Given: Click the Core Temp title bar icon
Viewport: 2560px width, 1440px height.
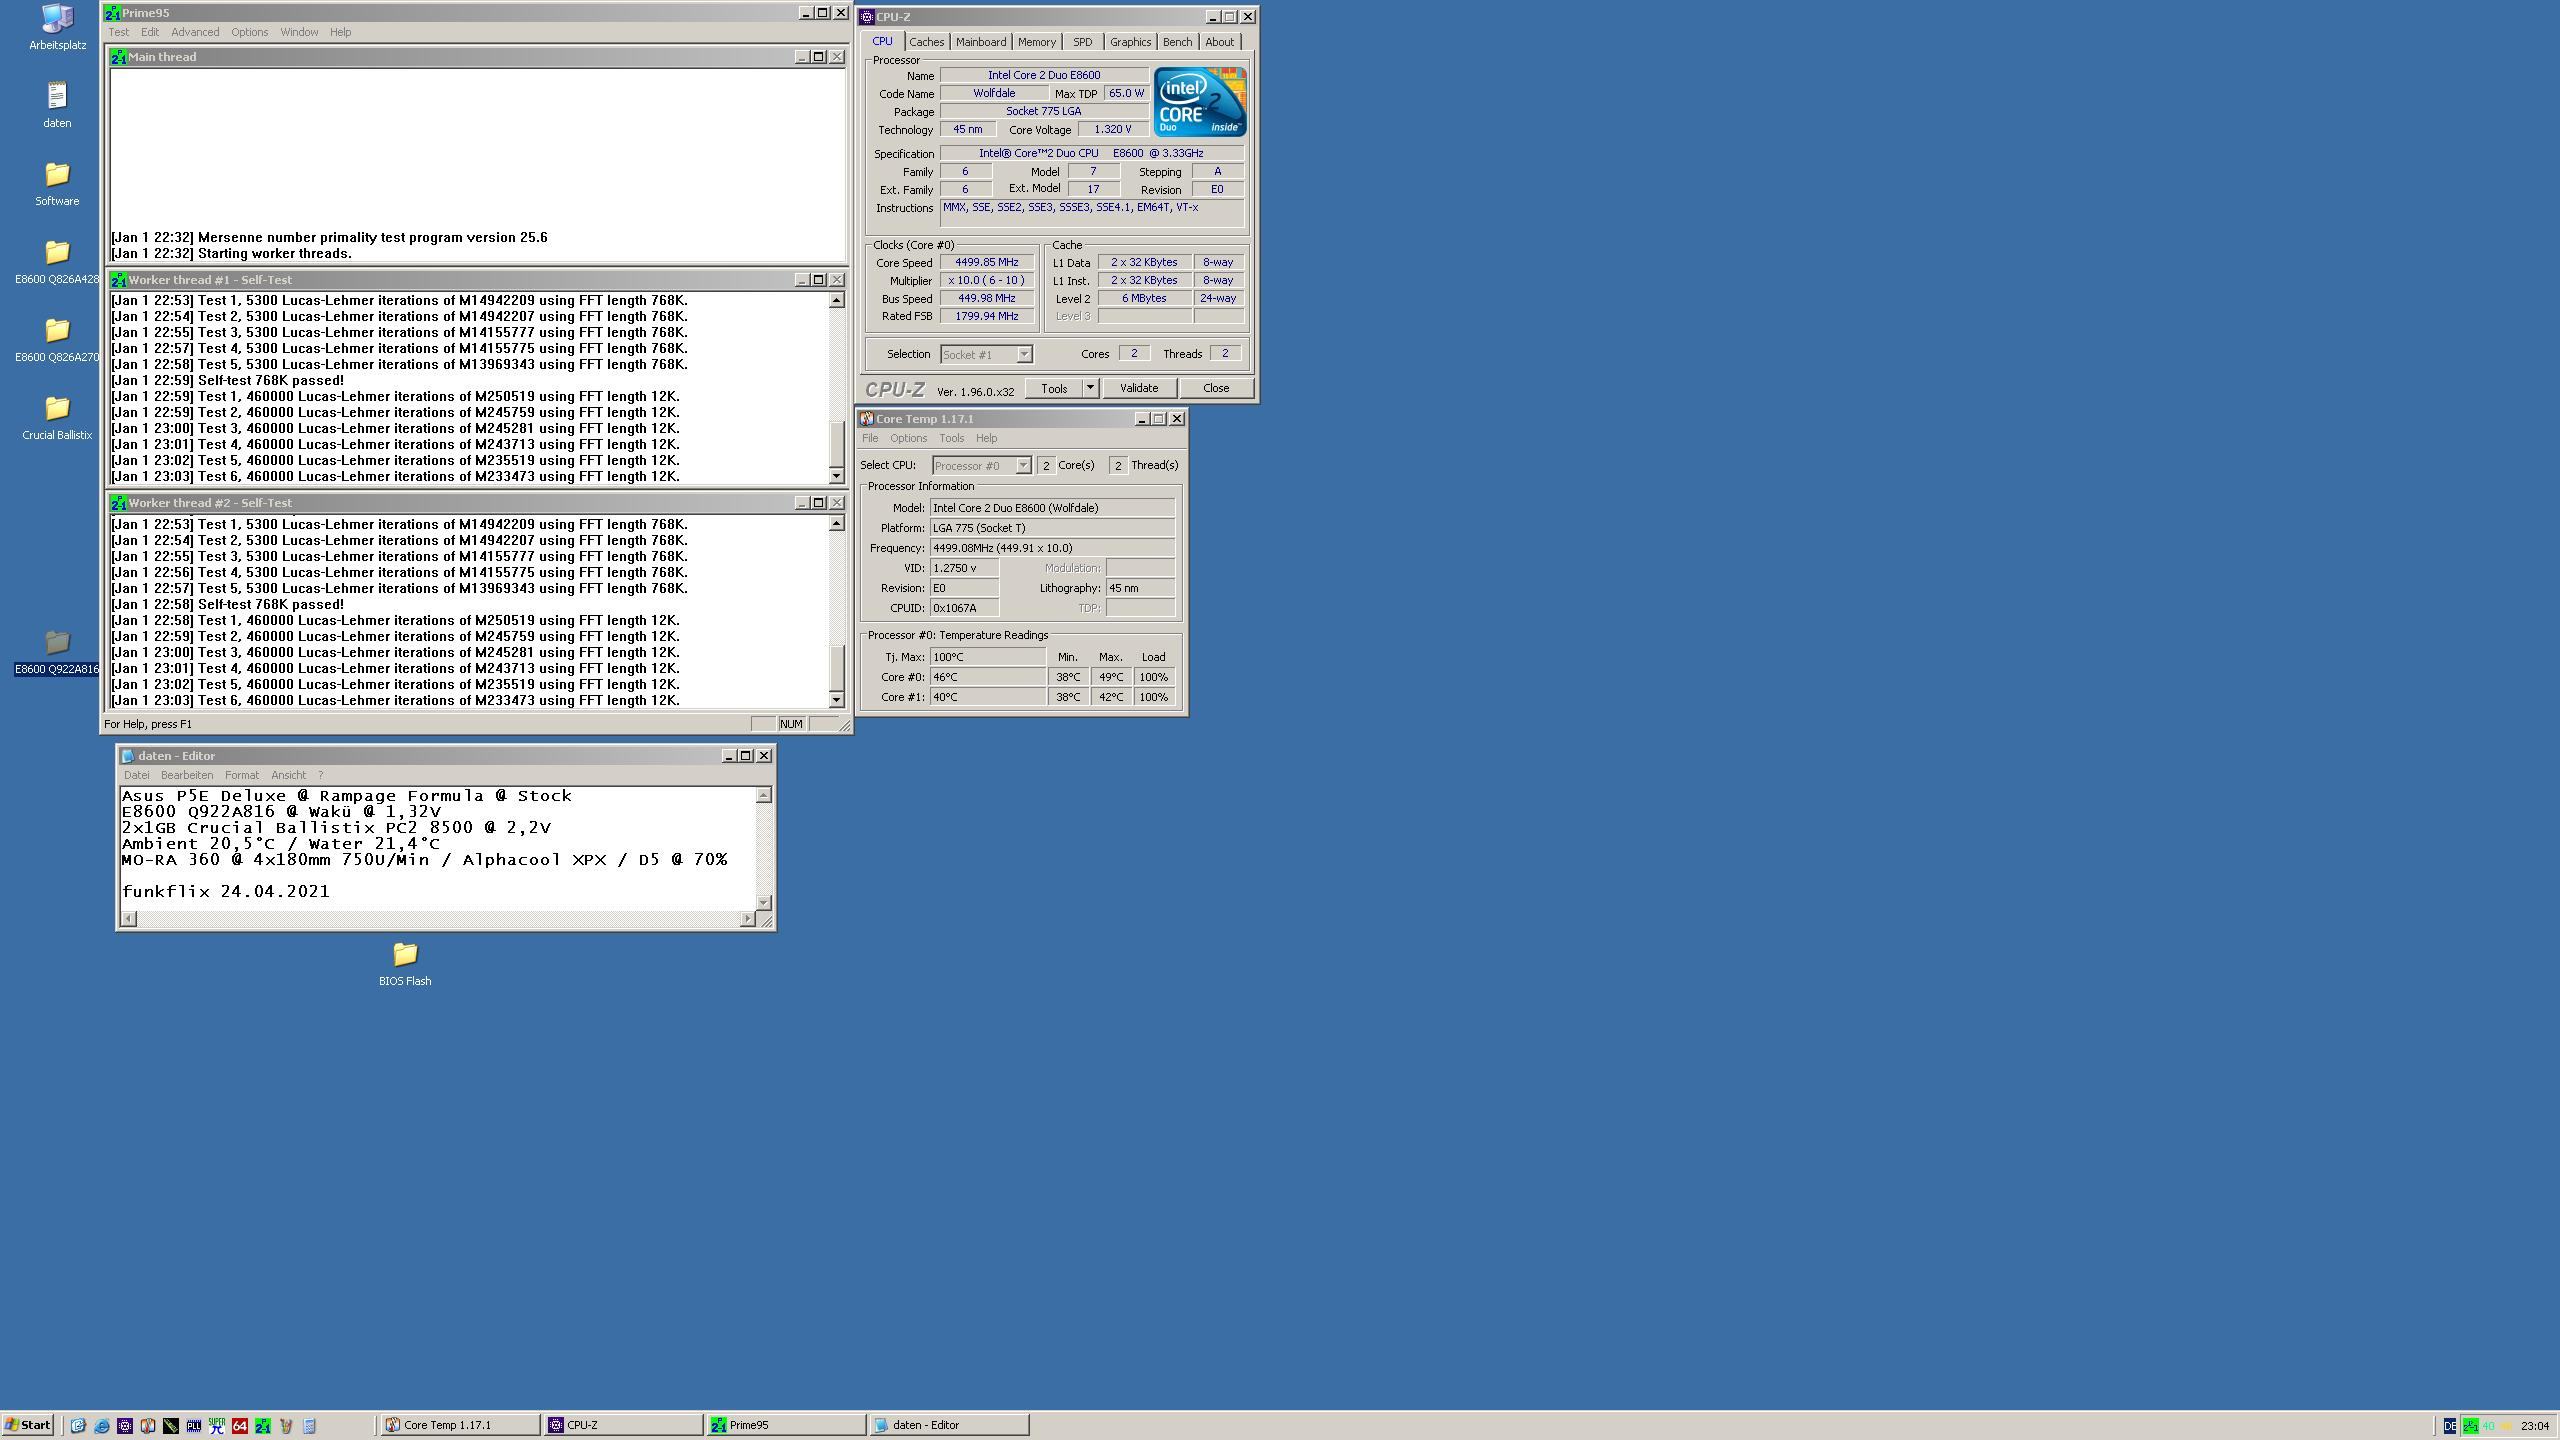Looking at the screenshot, I should click(x=867, y=419).
